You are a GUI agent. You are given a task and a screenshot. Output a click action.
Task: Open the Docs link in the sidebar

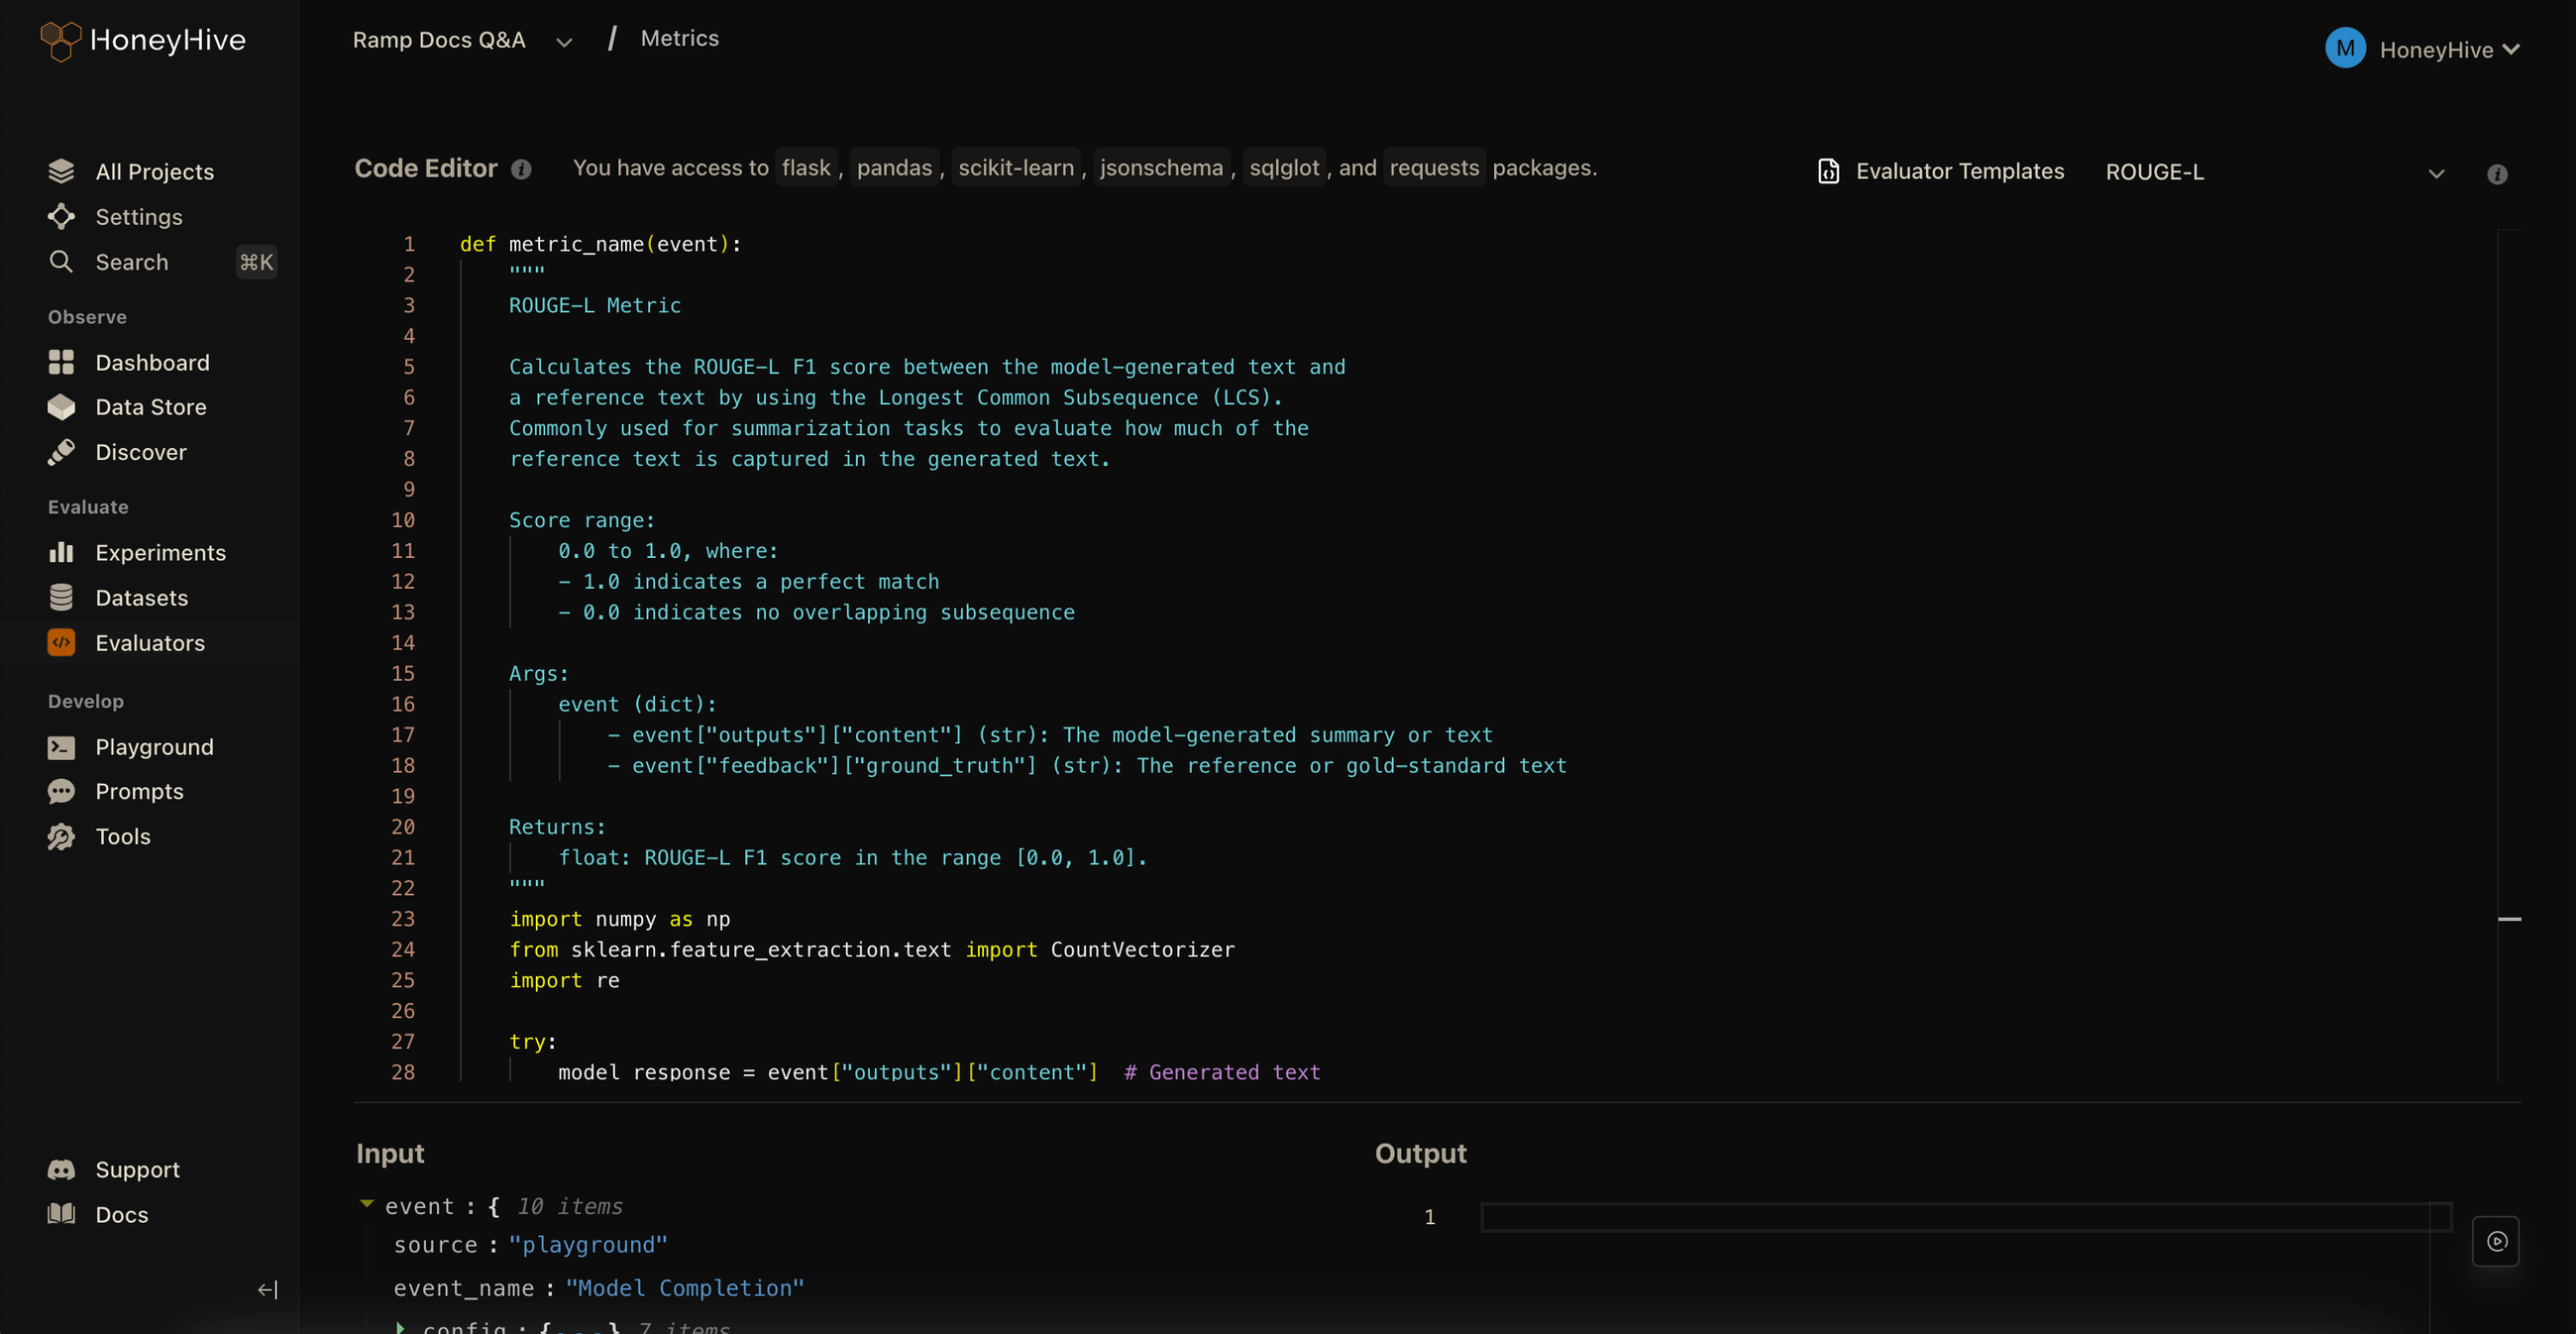point(122,1214)
